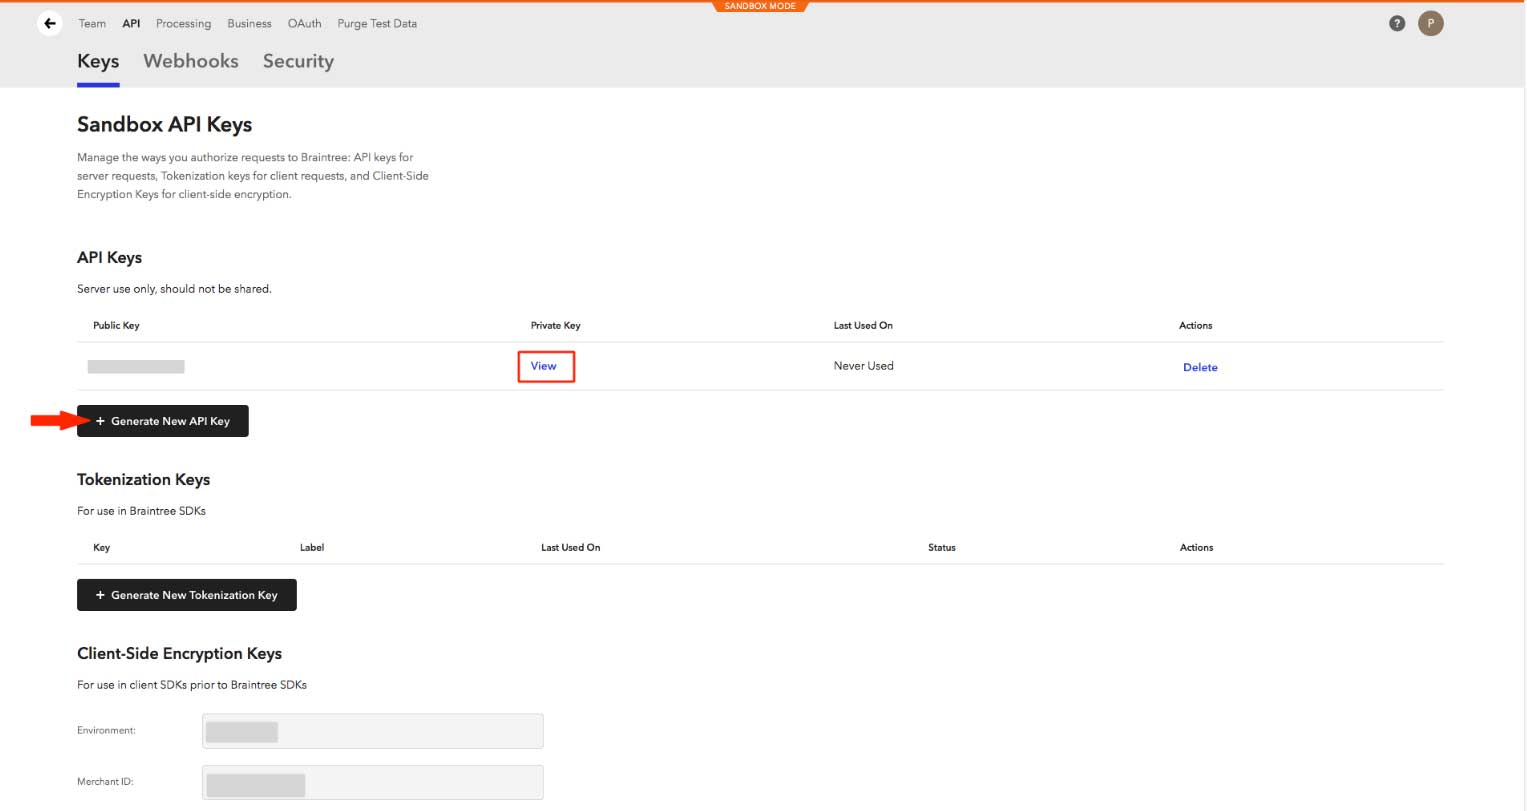Viewport: 1527px width, 811px height.
Task: Click the 'Never Used' cell
Action: [x=864, y=366]
